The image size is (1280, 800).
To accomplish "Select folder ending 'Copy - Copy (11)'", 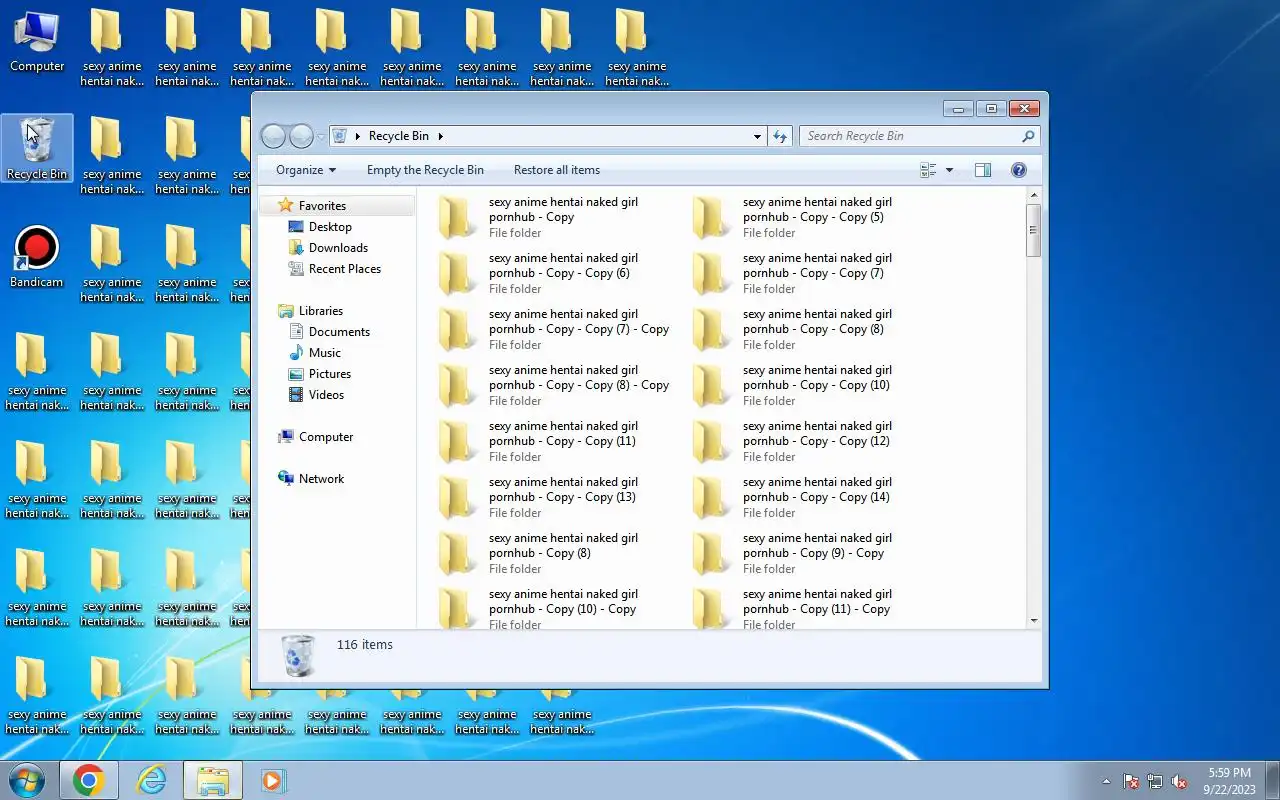I will click(x=555, y=441).
